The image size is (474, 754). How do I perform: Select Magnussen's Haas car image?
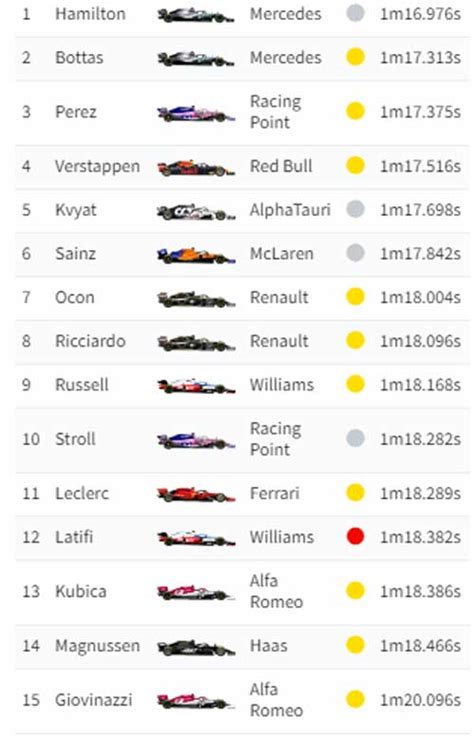(196, 647)
